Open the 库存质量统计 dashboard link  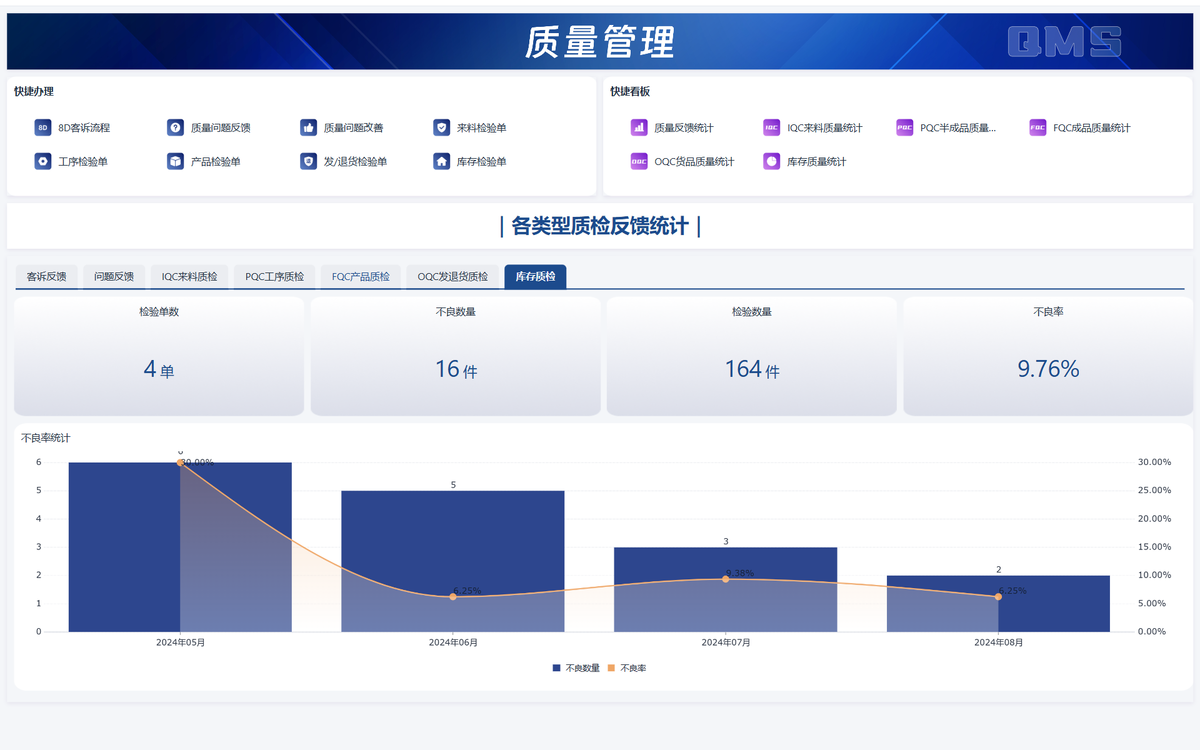point(817,161)
